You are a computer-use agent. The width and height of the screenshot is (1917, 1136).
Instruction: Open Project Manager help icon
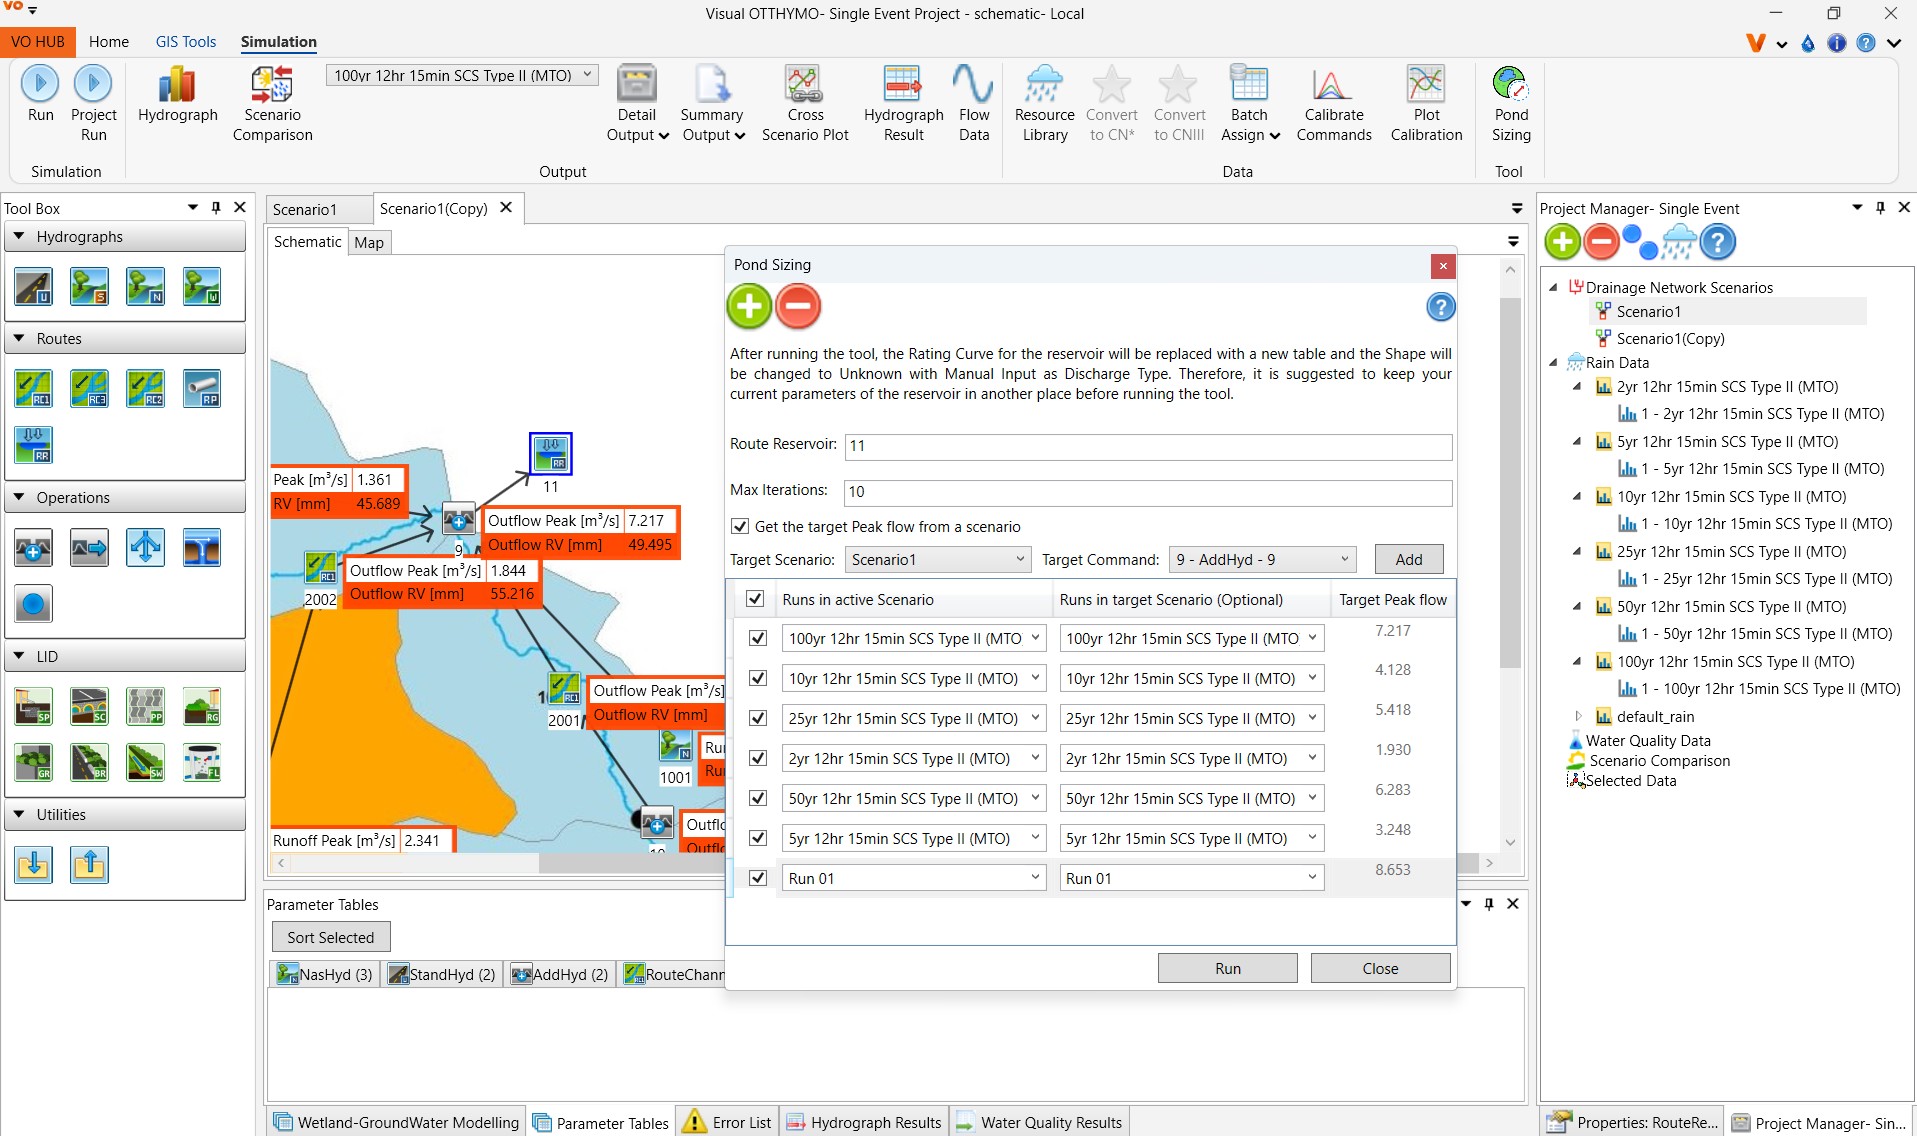pos(1717,242)
